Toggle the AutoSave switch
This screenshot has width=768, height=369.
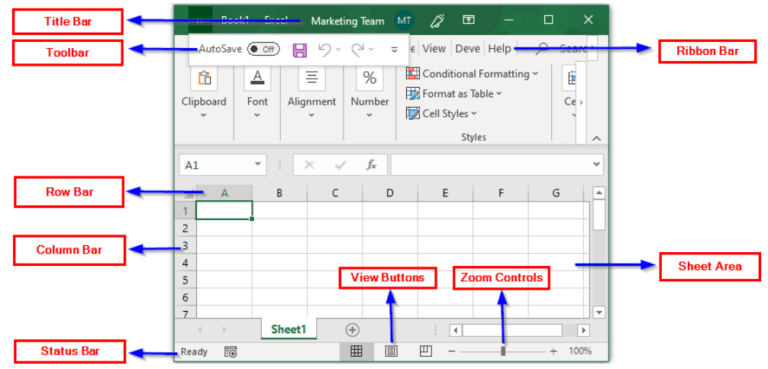pyautogui.click(x=263, y=49)
